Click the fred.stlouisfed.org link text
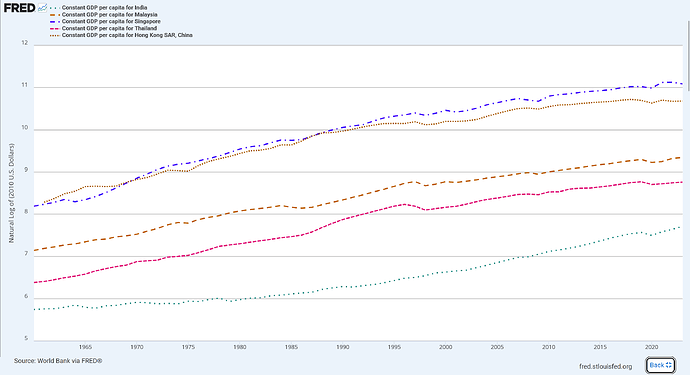Image resolution: width=690 pixels, height=375 pixels. click(x=606, y=367)
